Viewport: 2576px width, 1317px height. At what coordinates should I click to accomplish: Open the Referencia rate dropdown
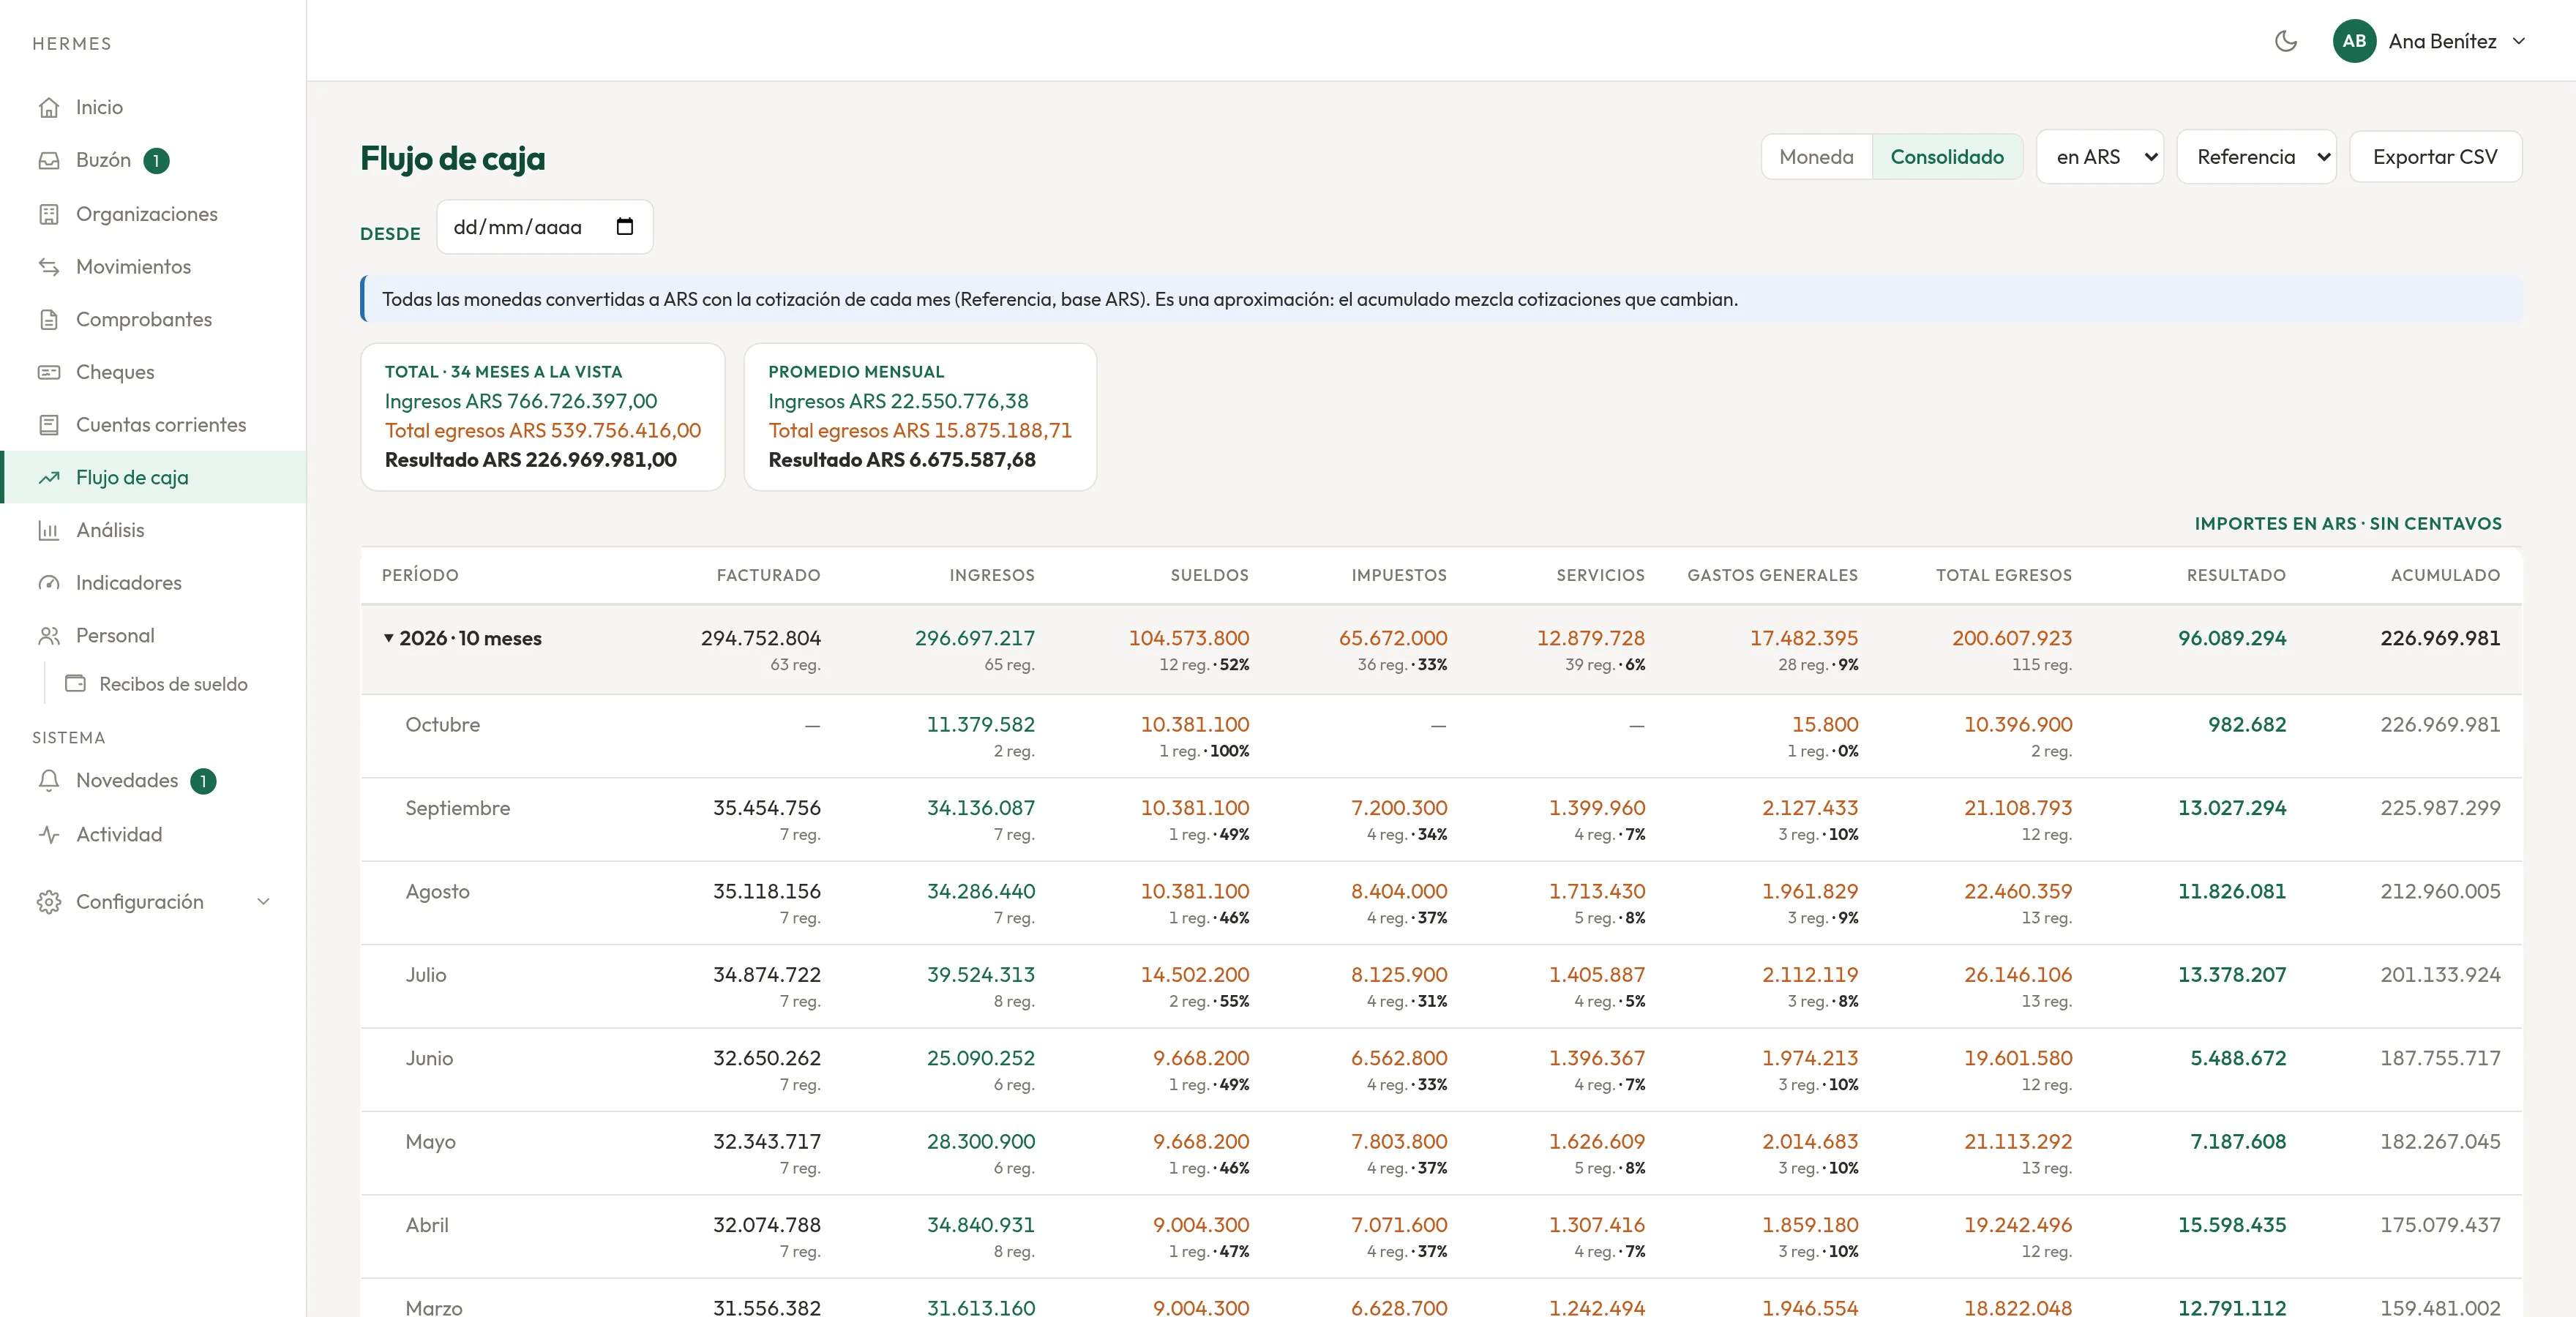pos(2256,157)
